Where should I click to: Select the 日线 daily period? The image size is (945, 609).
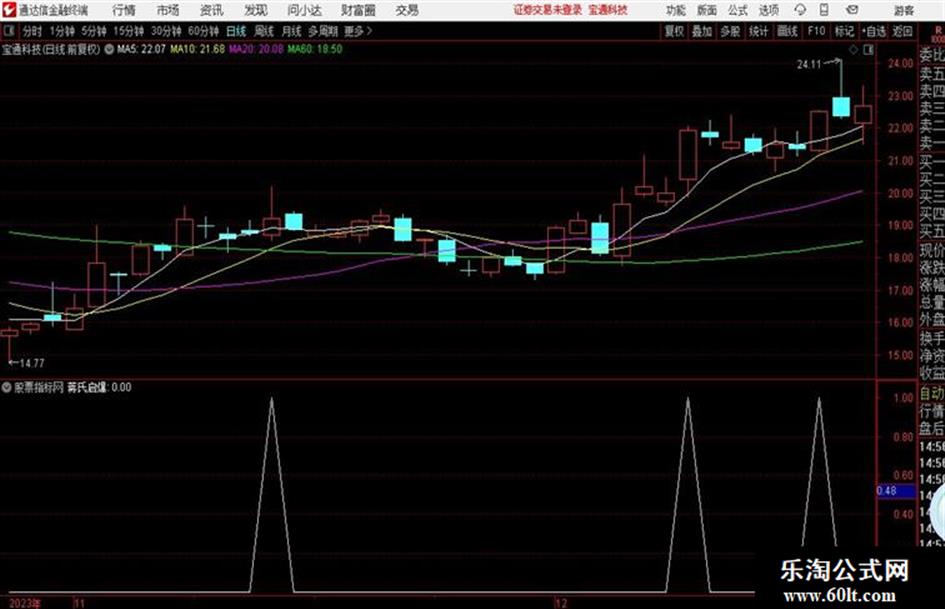click(236, 31)
